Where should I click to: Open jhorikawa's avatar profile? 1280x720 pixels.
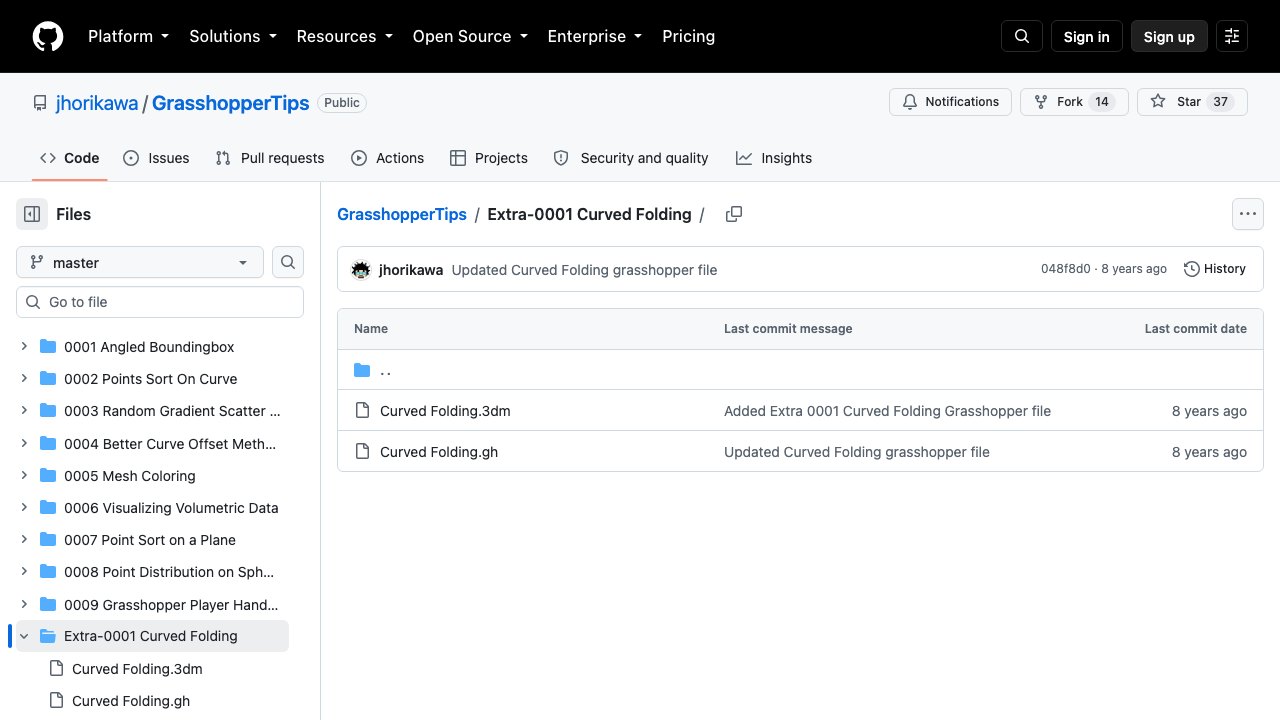[x=361, y=269]
